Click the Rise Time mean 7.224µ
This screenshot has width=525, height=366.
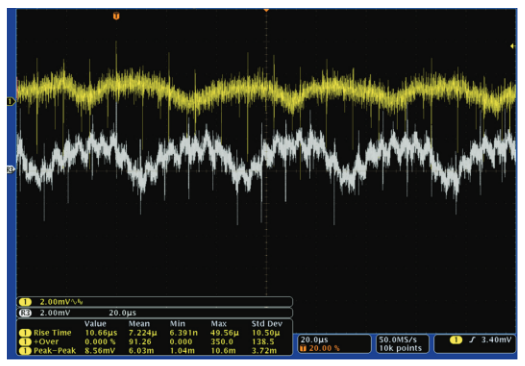point(143,333)
